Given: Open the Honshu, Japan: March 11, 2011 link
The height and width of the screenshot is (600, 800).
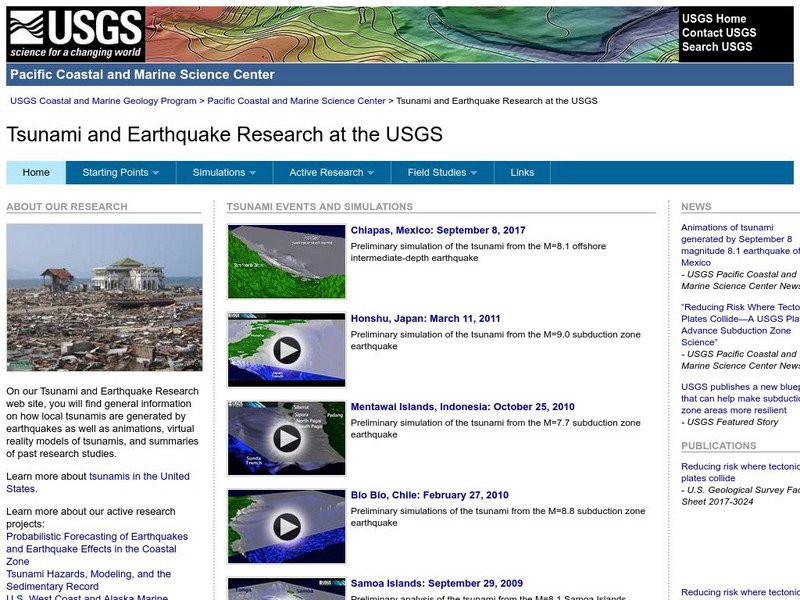Looking at the screenshot, I should tap(426, 318).
